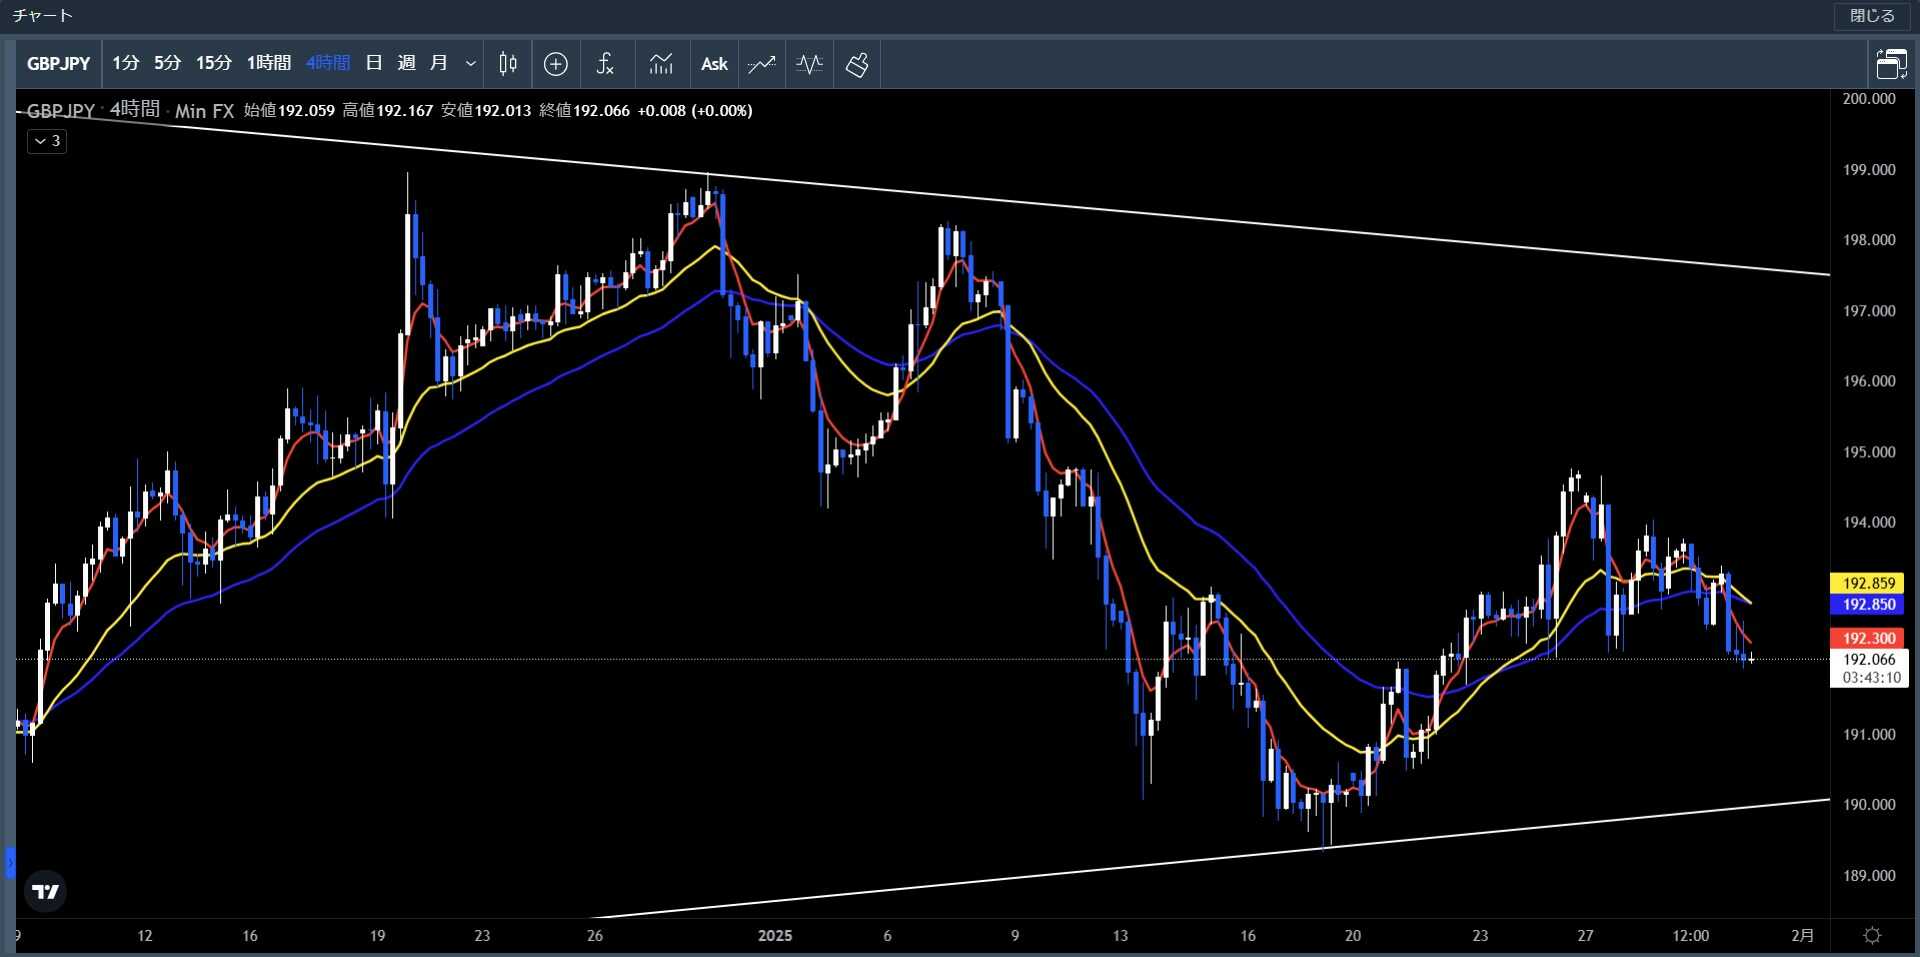Switch to the 1時間 timeframe
Viewport: 1920px width, 957px height.
coord(268,64)
